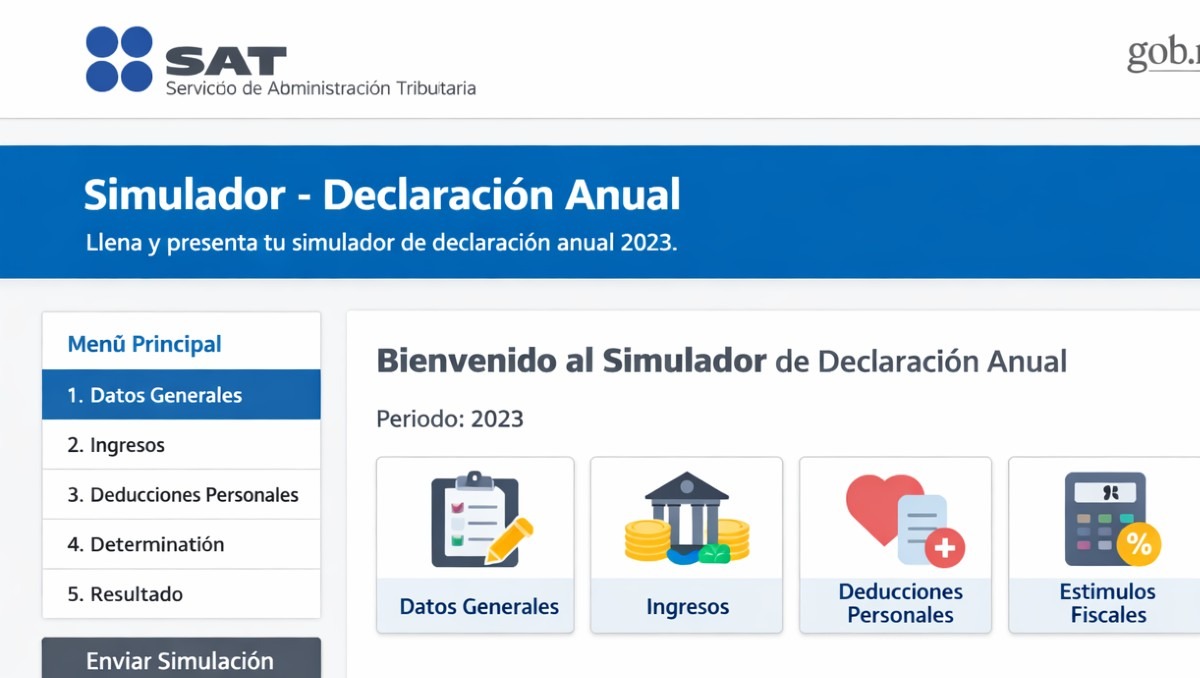
Task: Click the Datos Generales card label
Action: [x=475, y=606]
